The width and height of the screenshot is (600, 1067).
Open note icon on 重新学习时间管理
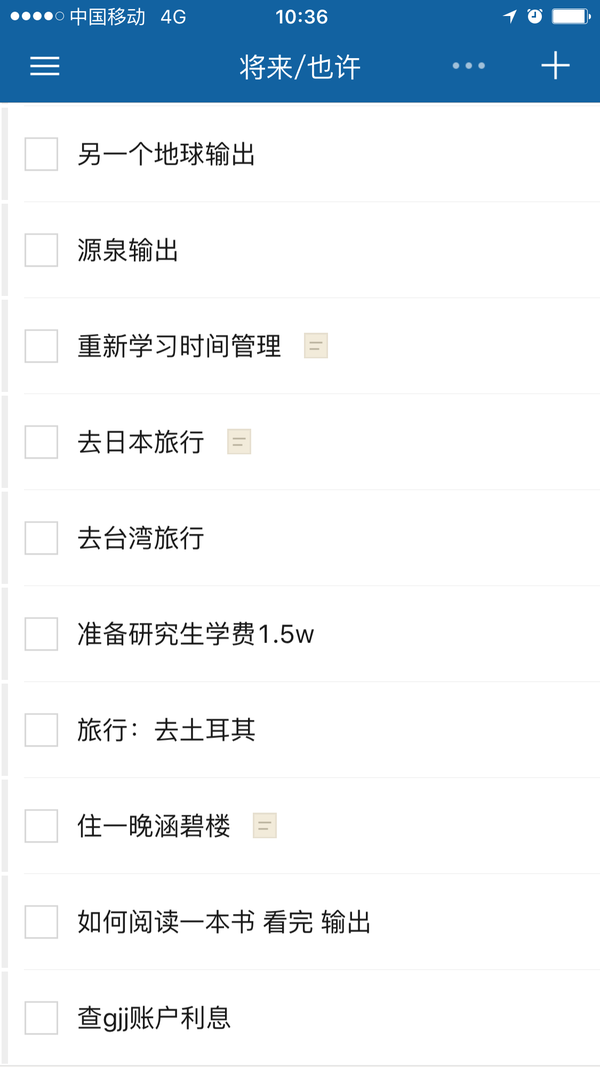click(x=316, y=346)
